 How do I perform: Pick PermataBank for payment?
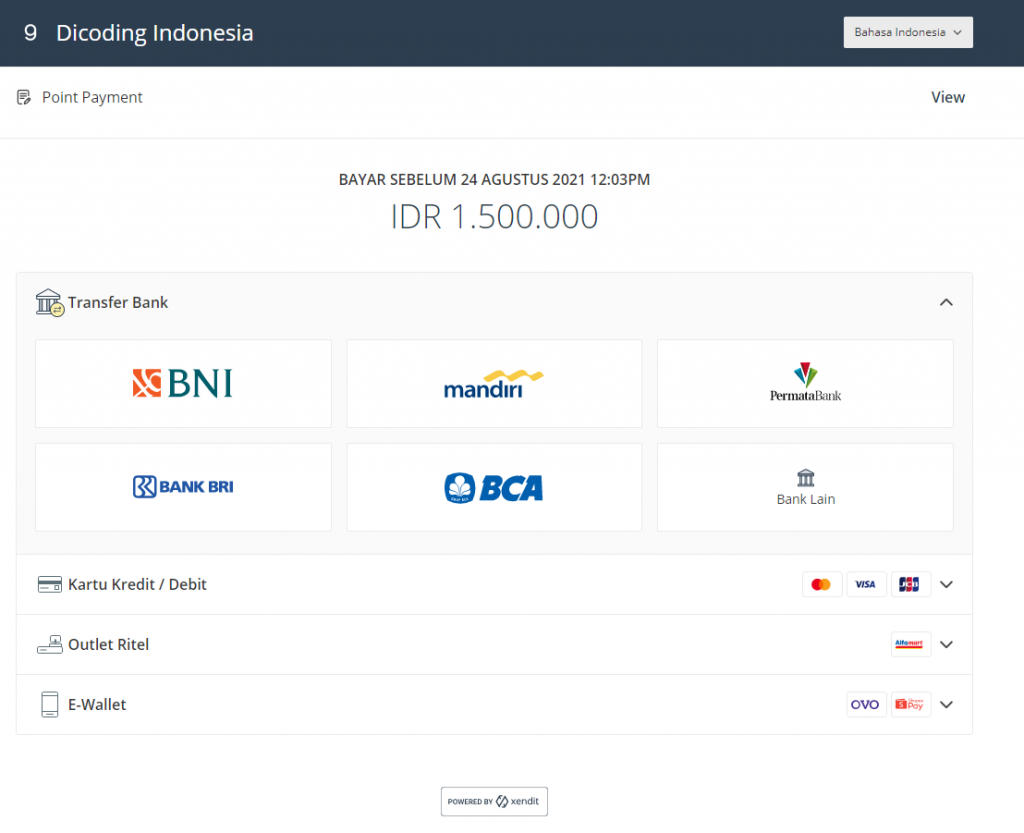[805, 383]
